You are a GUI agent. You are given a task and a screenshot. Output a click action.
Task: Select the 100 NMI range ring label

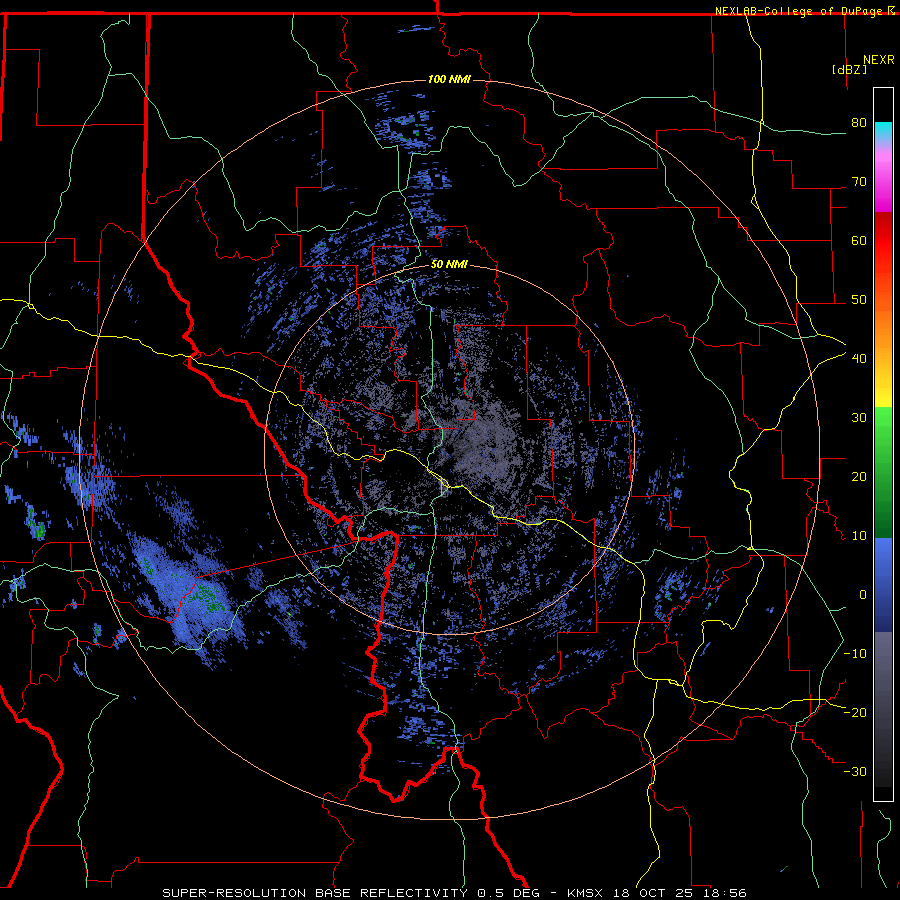(x=449, y=79)
